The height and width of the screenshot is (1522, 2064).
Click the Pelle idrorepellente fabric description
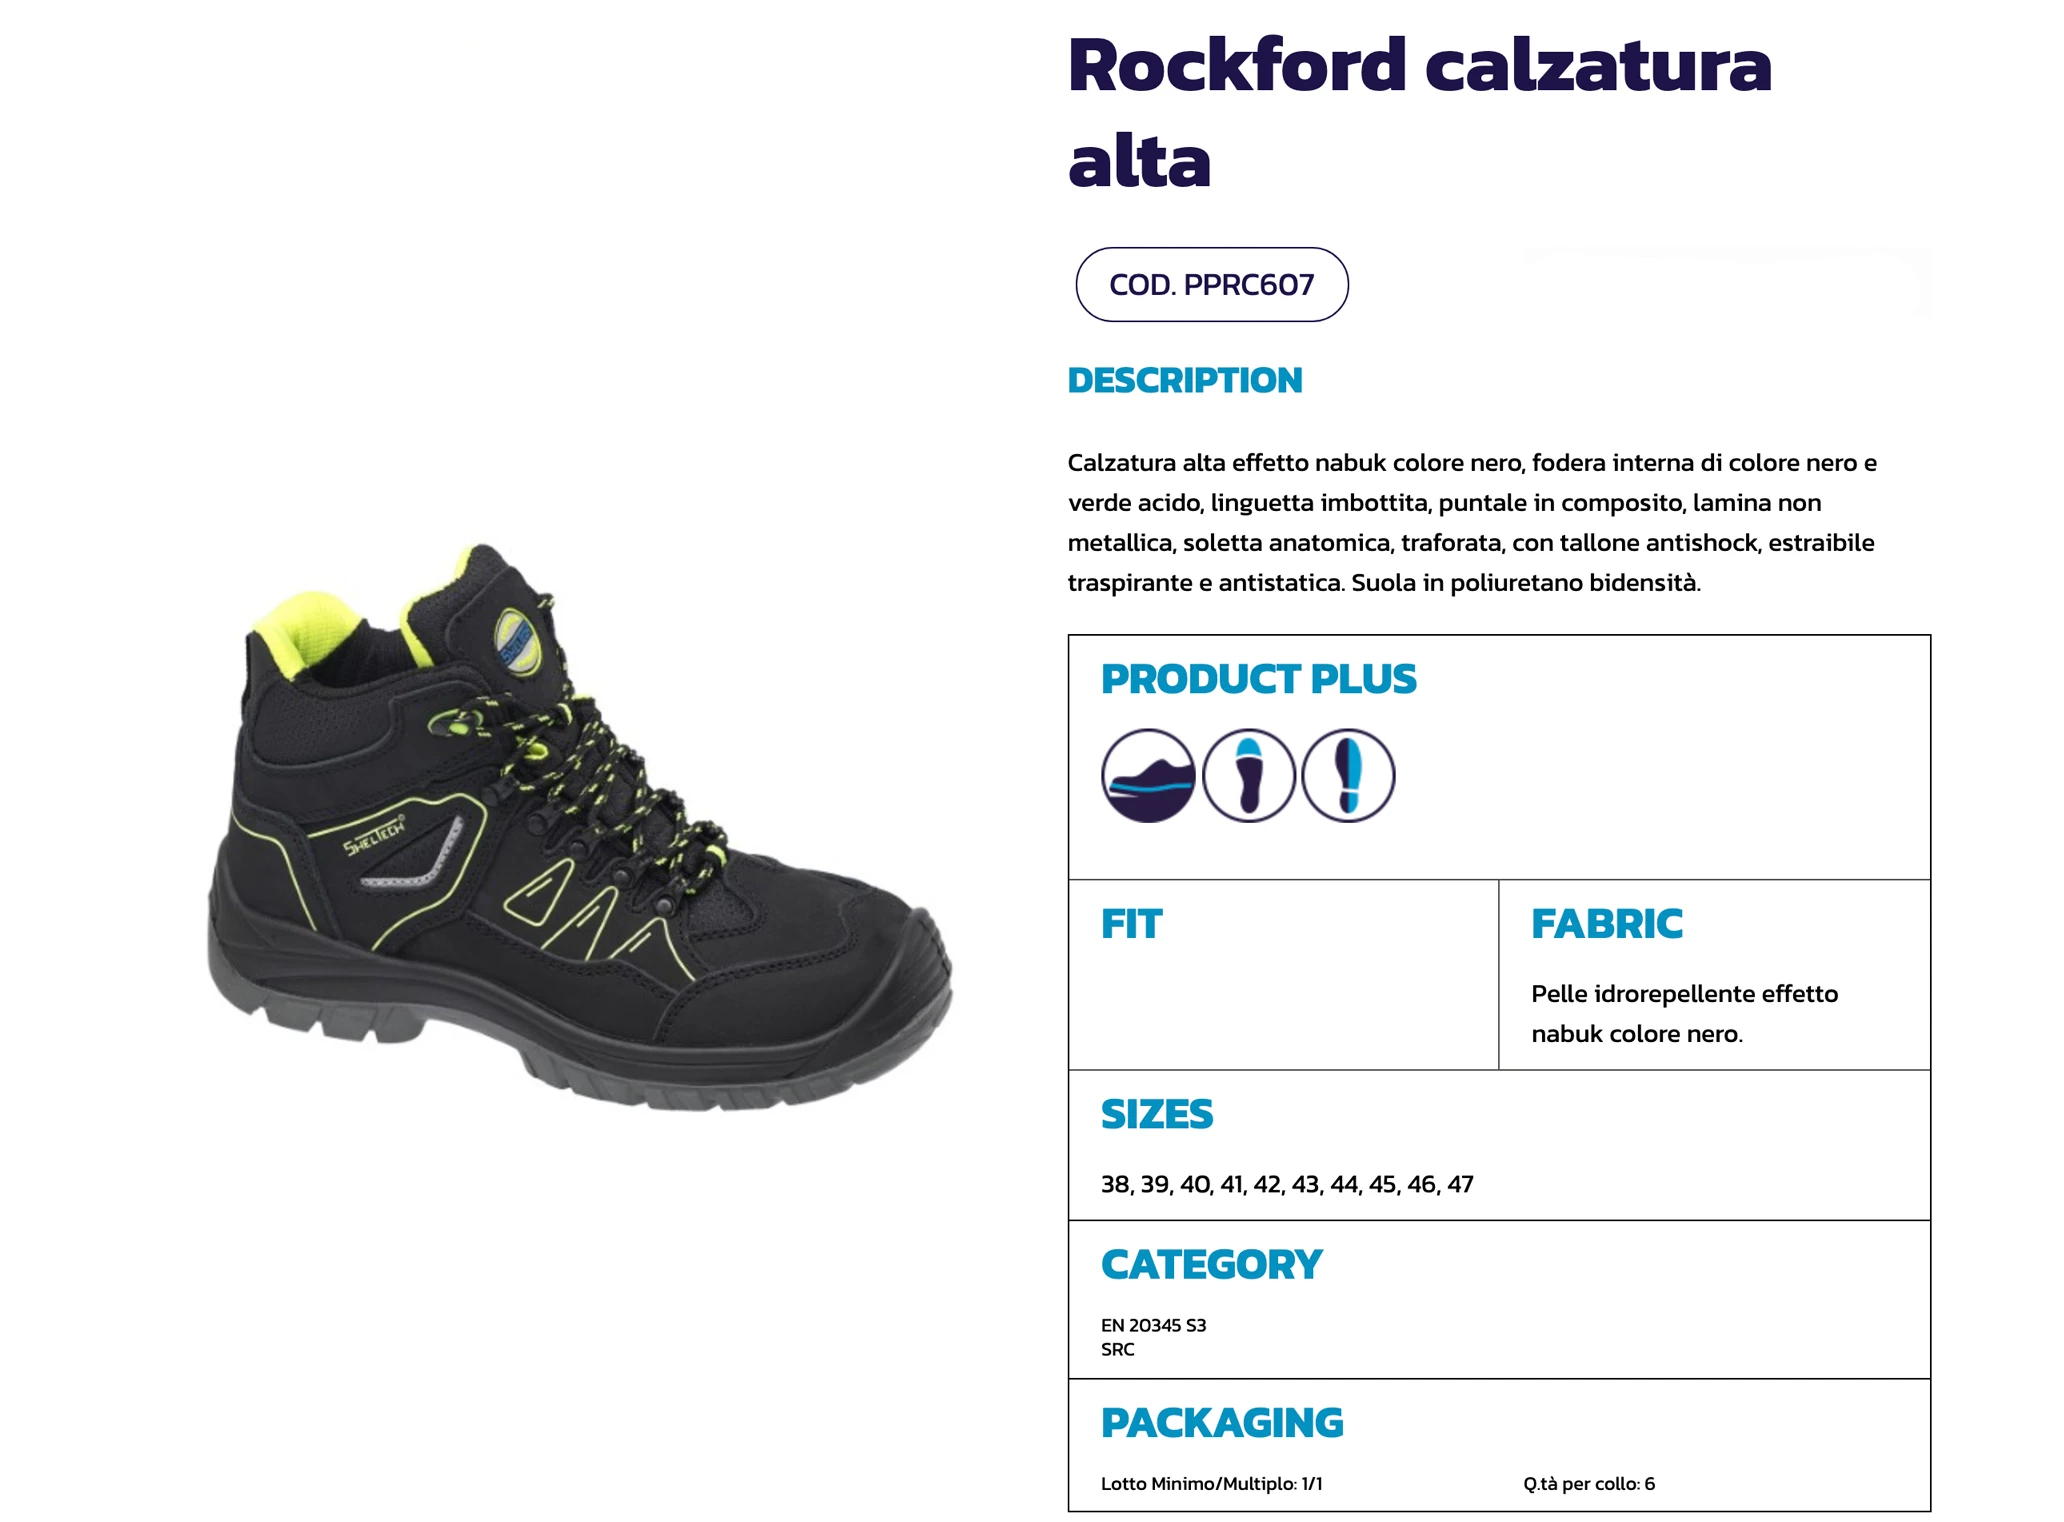pyautogui.click(x=1685, y=1014)
